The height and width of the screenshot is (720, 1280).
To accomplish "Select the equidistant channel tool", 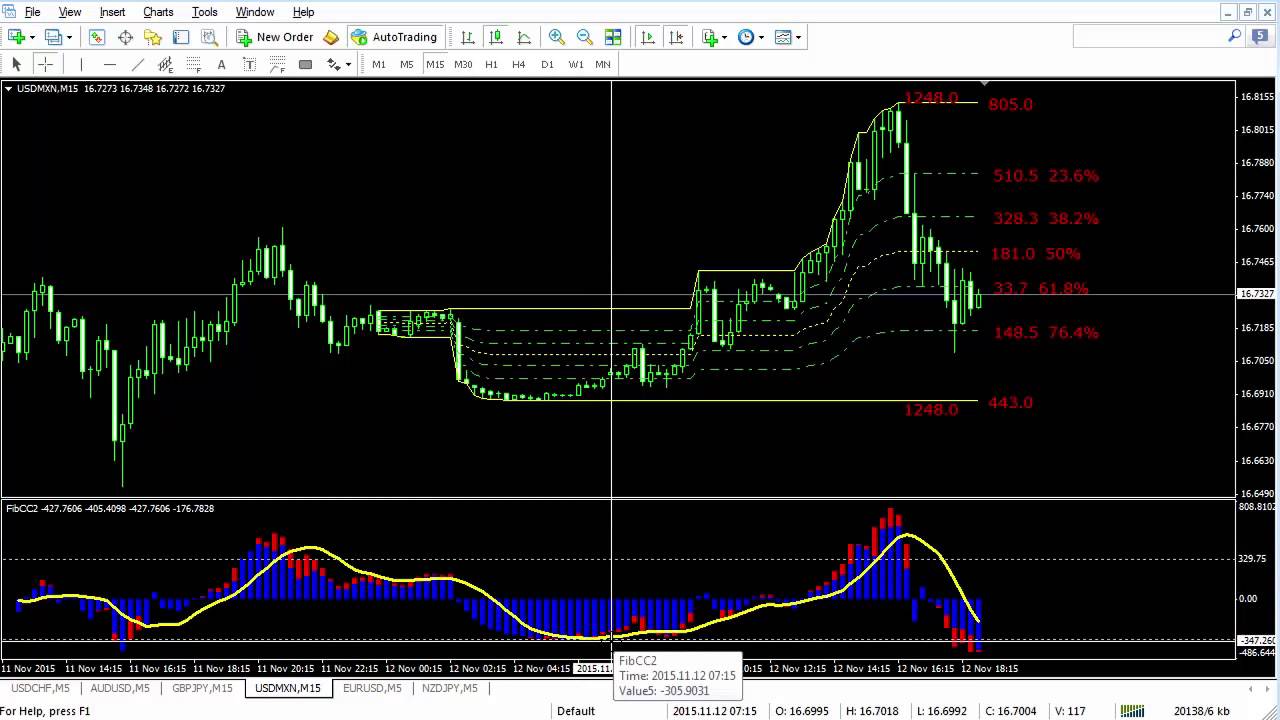I will (166, 64).
